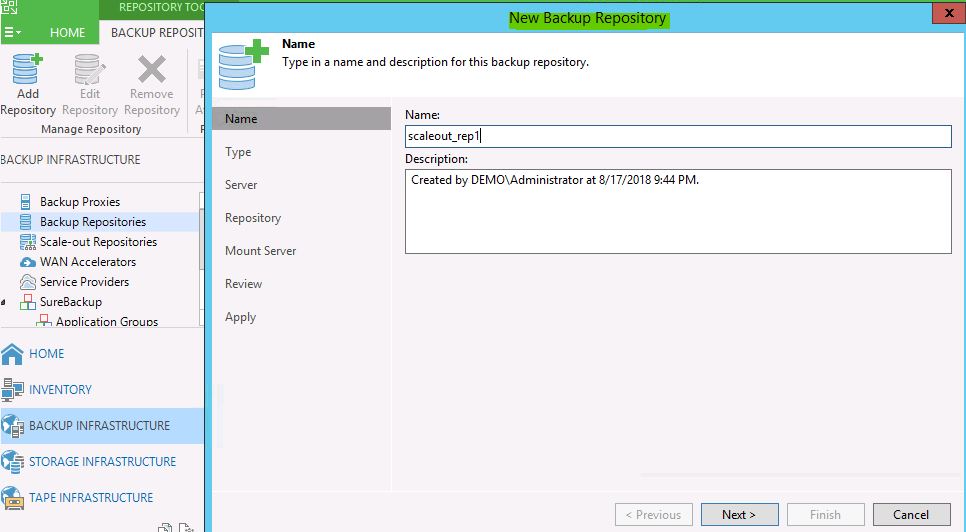The height and width of the screenshot is (532, 966).
Task: Click the Backup Infrastructure view icon
Action: pyautogui.click(x=12, y=426)
